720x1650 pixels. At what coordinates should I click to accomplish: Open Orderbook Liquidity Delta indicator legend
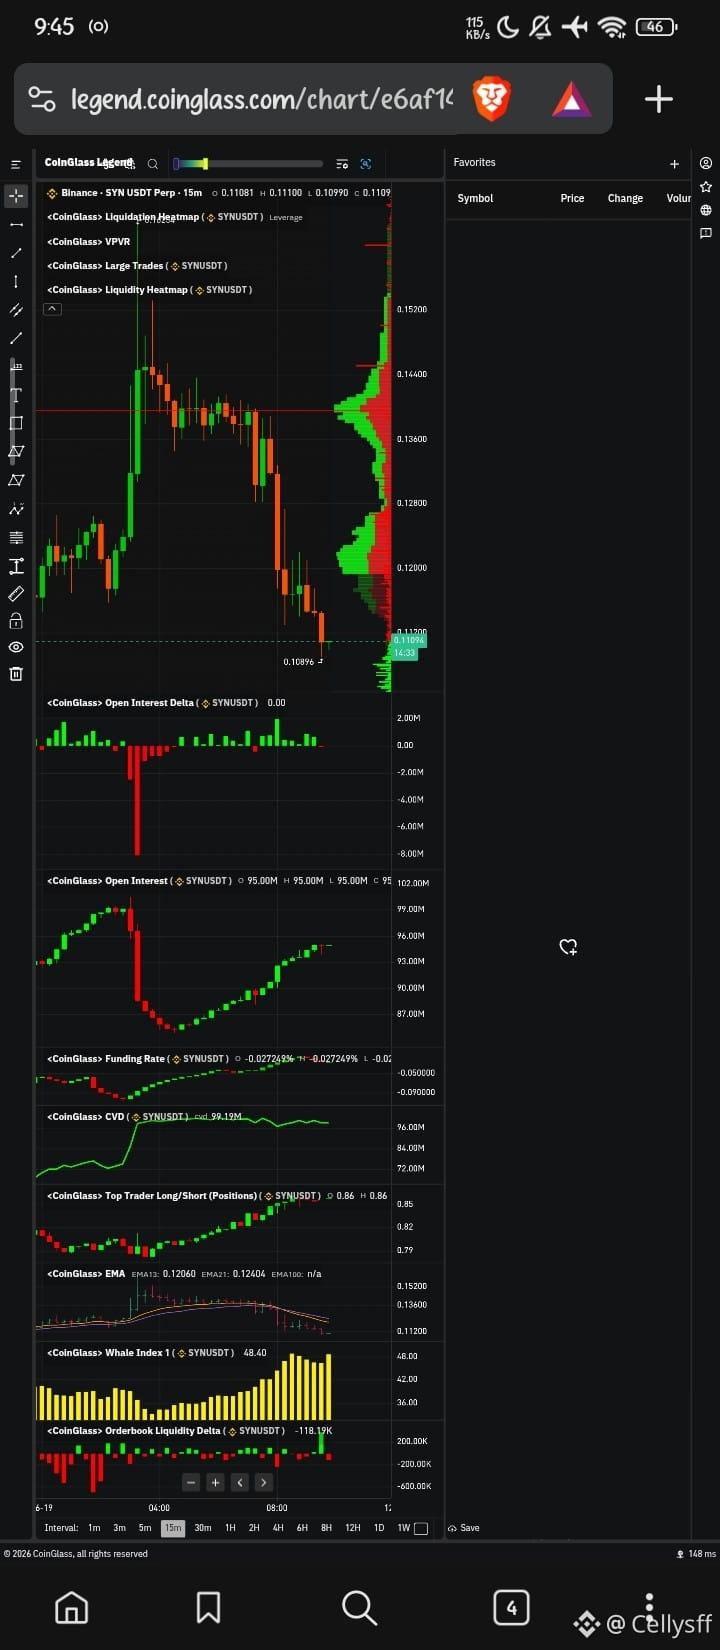coord(134,1430)
